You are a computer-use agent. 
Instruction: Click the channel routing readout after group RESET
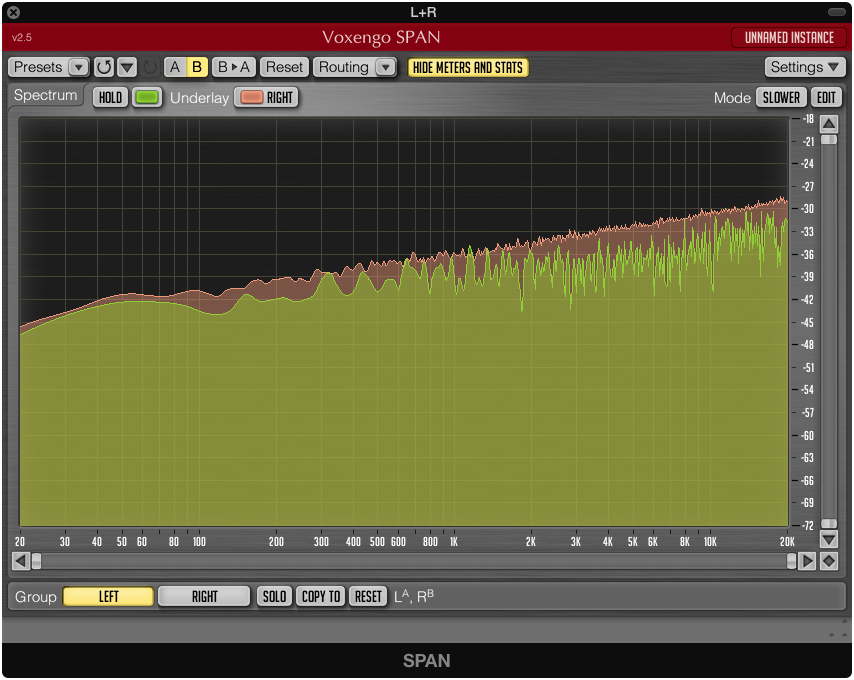tap(414, 596)
